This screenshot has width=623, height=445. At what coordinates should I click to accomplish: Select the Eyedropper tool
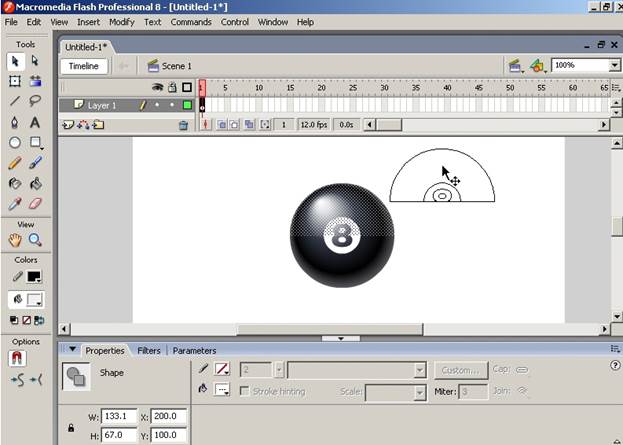[x=15, y=204]
